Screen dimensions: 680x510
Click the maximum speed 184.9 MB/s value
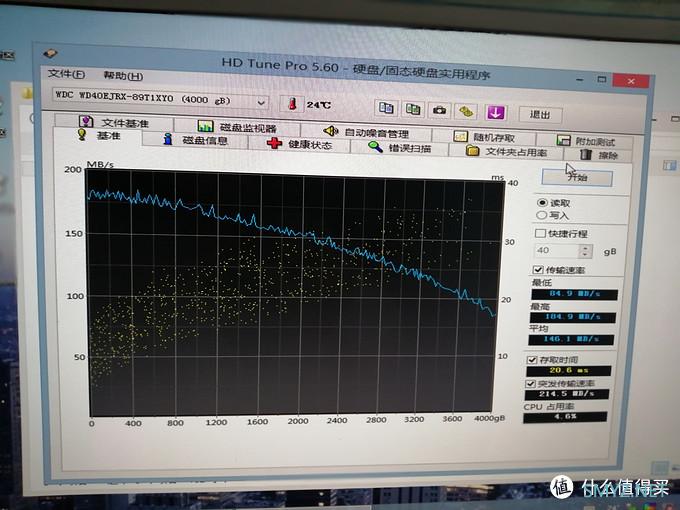point(572,317)
